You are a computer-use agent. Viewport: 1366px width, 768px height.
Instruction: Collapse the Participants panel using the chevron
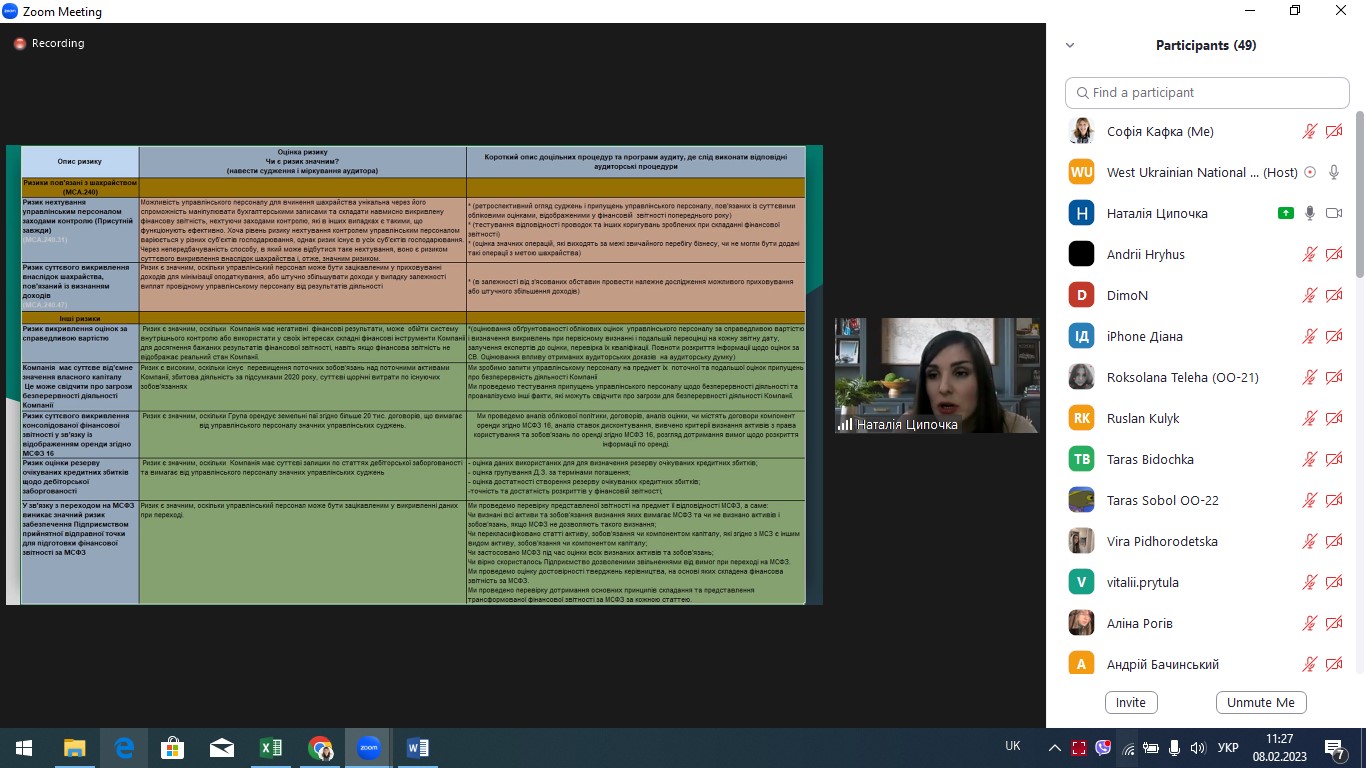pyautogui.click(x=1070, y=45)
